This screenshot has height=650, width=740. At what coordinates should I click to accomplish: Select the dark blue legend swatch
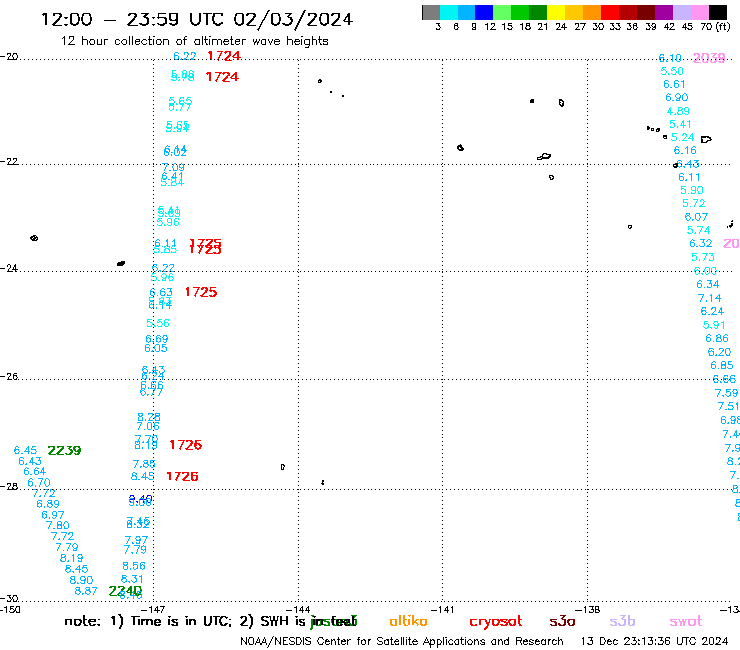(x=484, y=12)
